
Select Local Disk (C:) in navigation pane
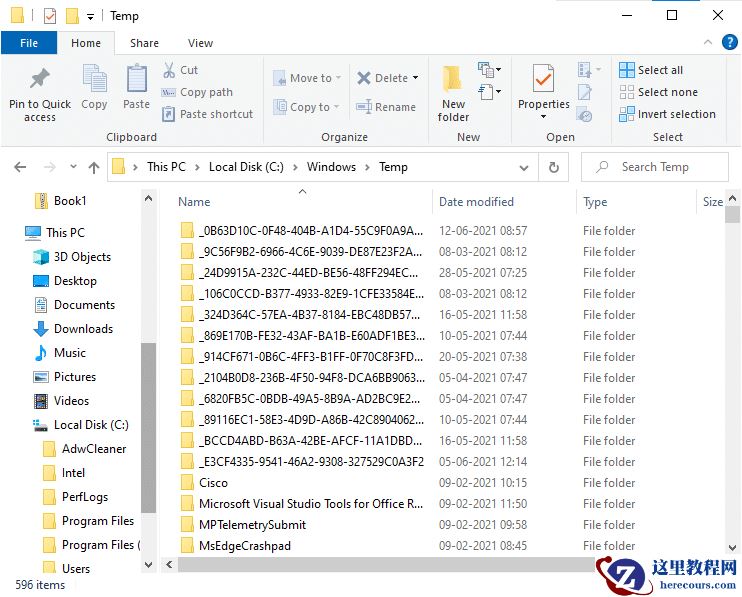pyautogui.click(x=81, y=425)
